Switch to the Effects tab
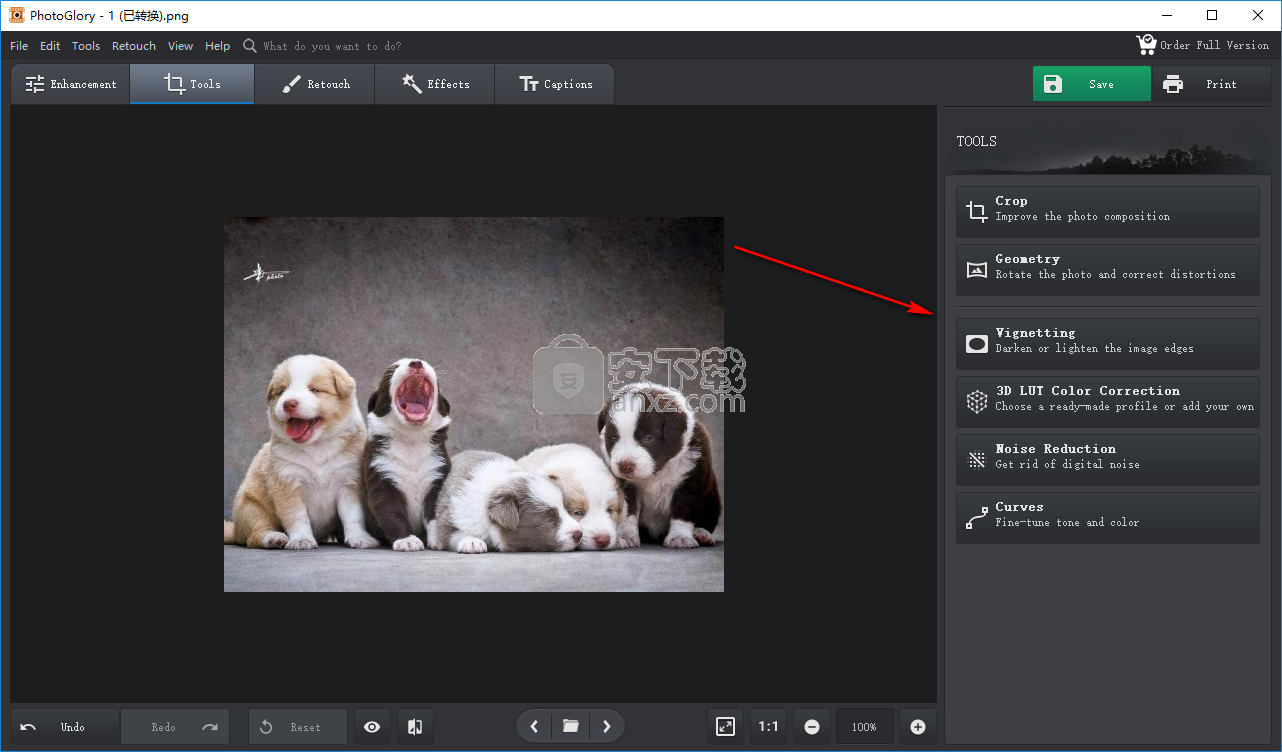This screenshot has width=1282, height=752. [435, 84]
